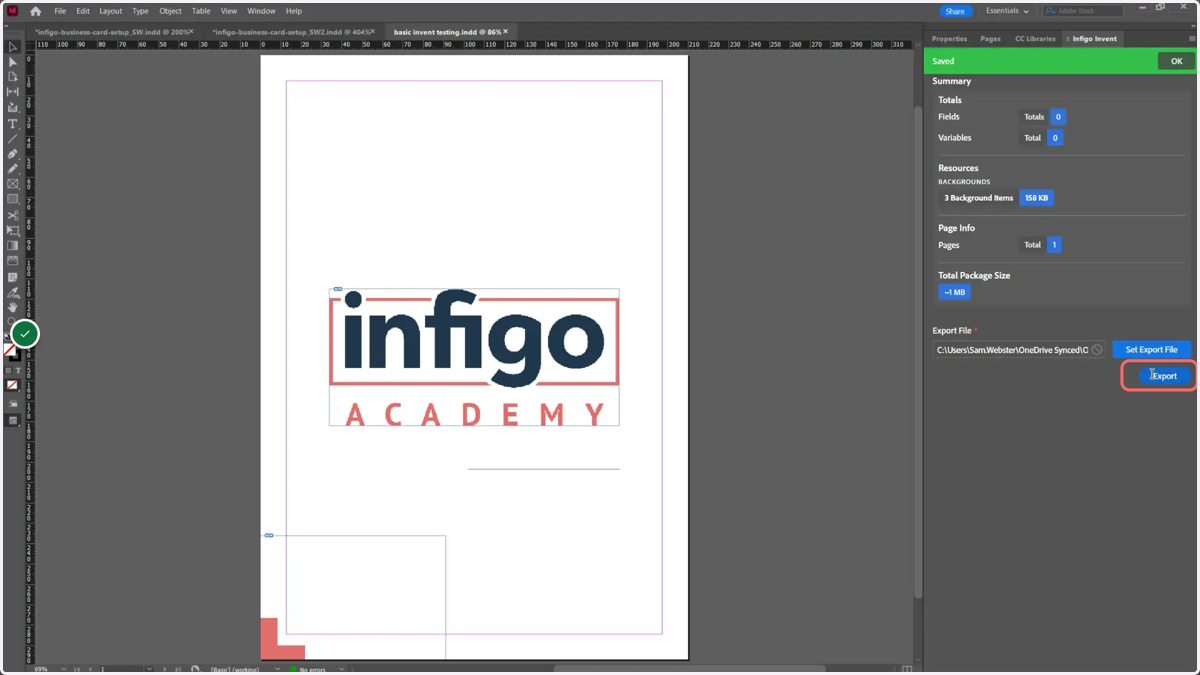This screenshot has height=675, width=1200.
Task: Select the Hand tool
Action: tap(13, 308)
